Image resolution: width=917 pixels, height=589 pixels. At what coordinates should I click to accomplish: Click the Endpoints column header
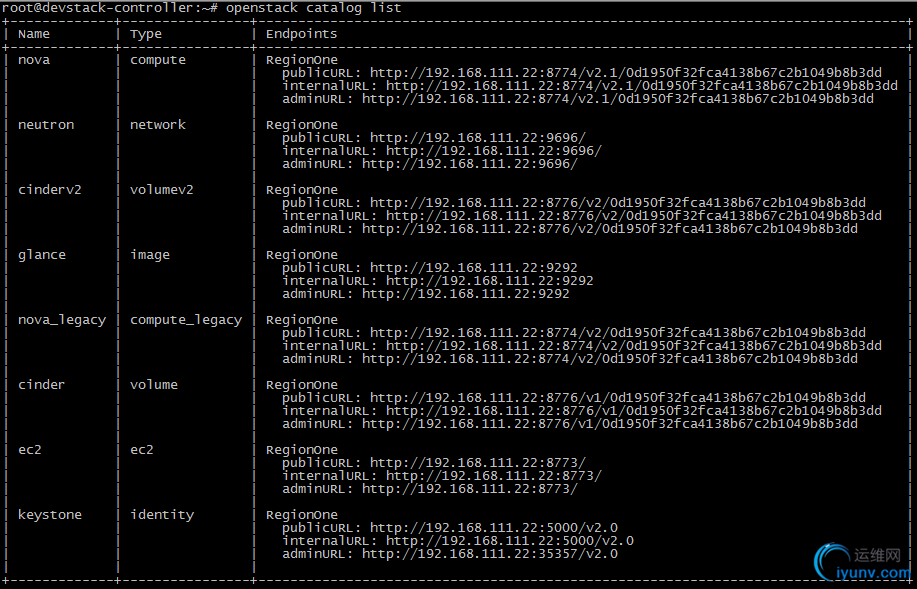[x=301, y=34]
